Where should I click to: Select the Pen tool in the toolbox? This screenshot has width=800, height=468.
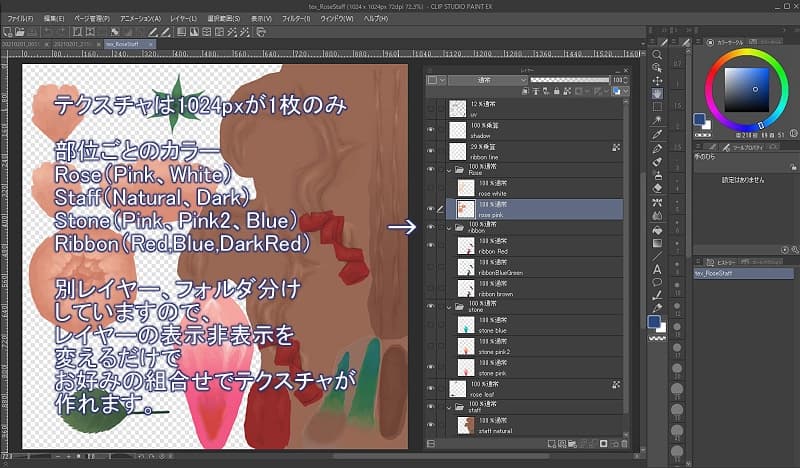coord(657,149)
